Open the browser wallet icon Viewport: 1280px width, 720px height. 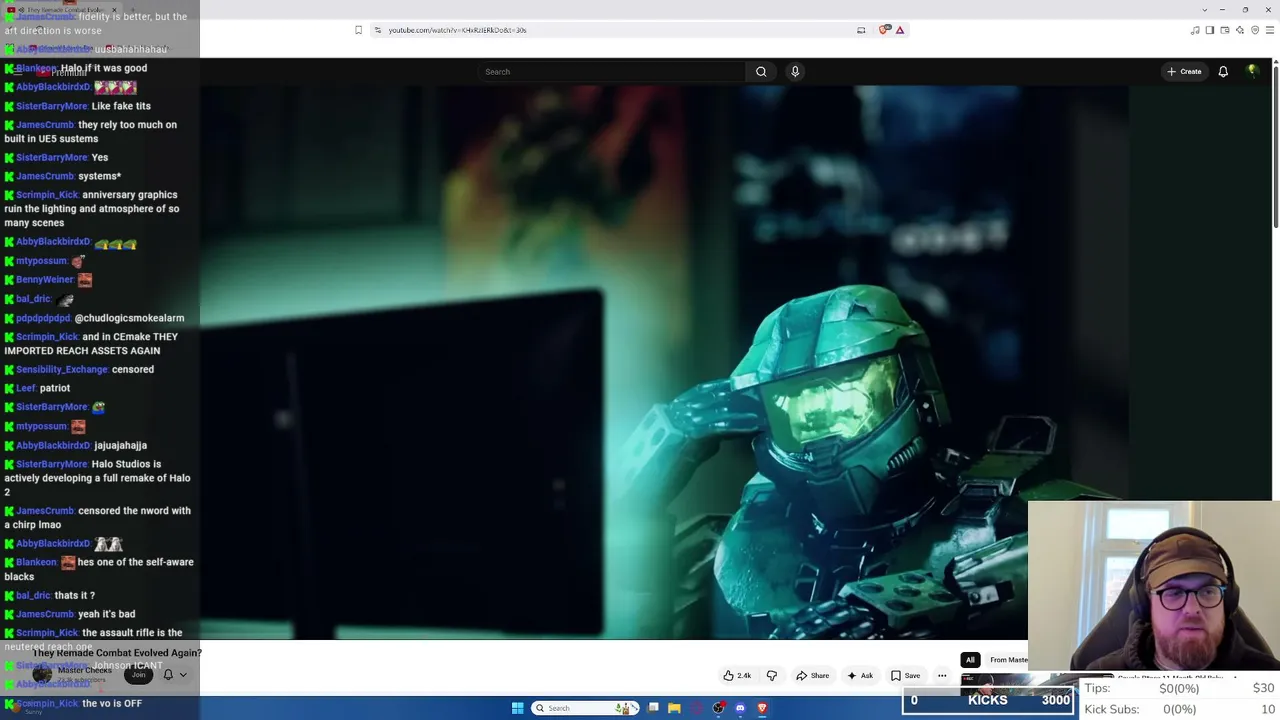(x=1225, y=30)
